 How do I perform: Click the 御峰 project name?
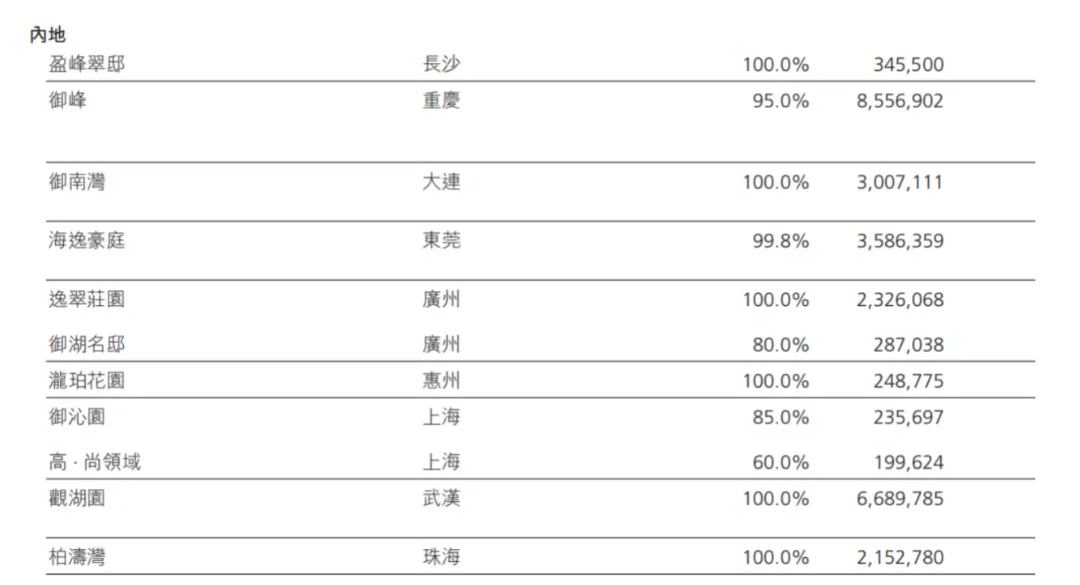coord(68,100)
